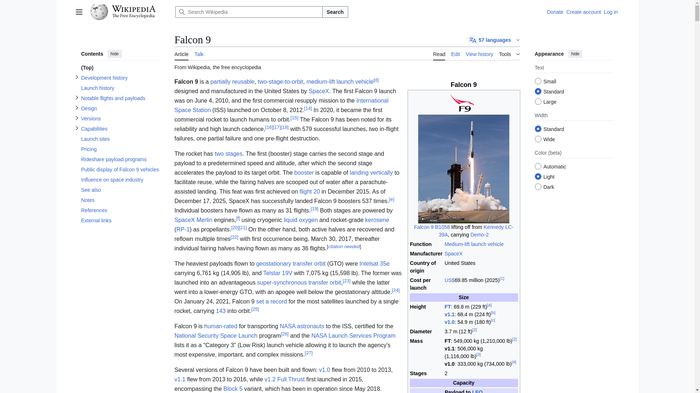Jump to See also in contents
700x393 pixels.
click(91, 190)
